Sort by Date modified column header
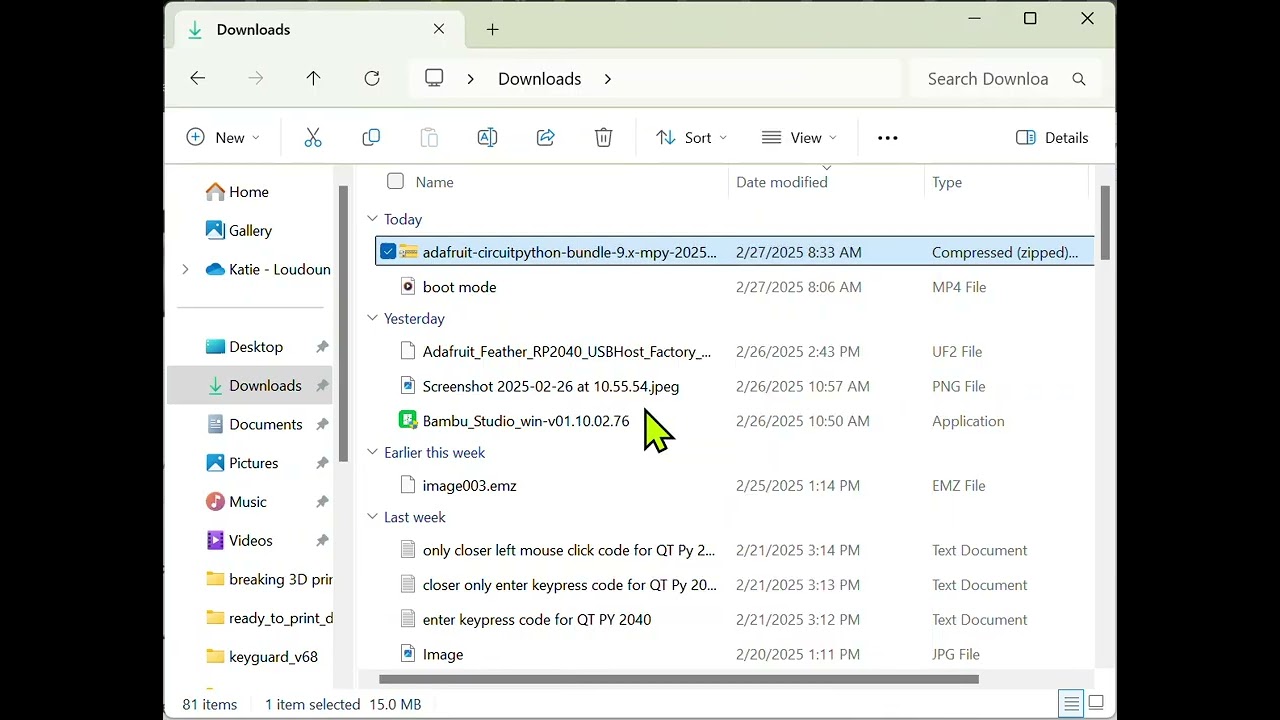This screenshot has height=720, width=1280. (782, 182)
